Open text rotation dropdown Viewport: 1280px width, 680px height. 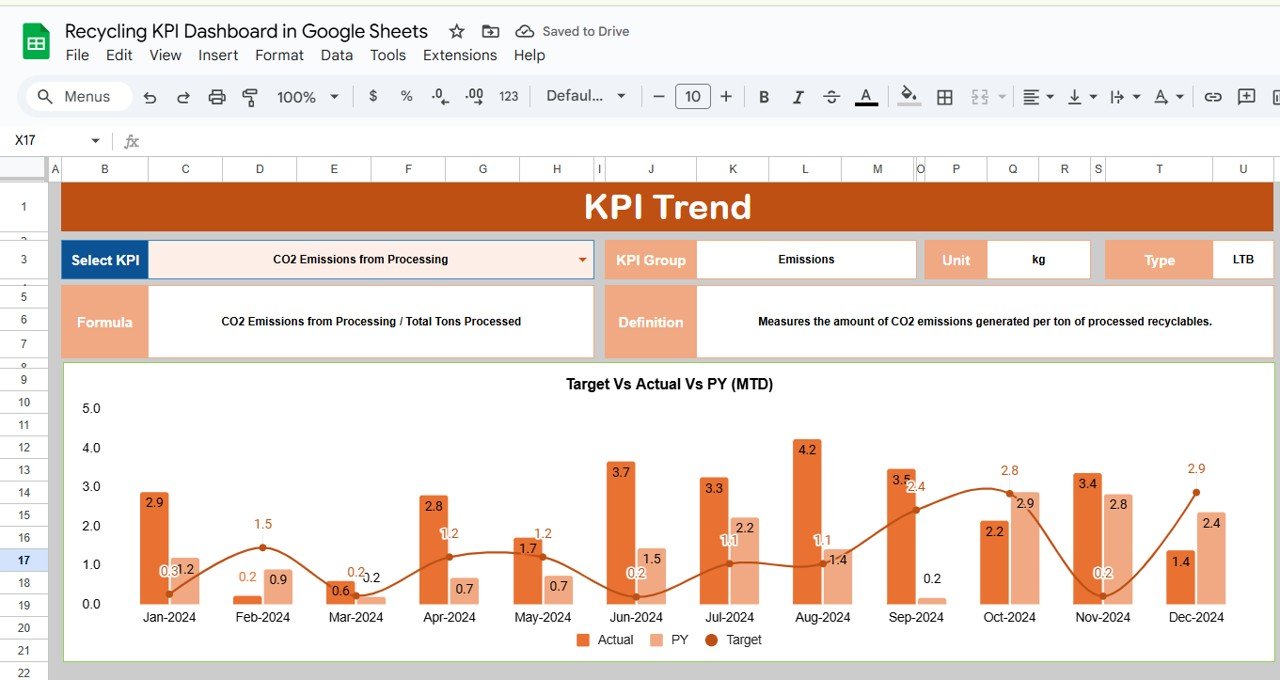(x=1168, y=97)
